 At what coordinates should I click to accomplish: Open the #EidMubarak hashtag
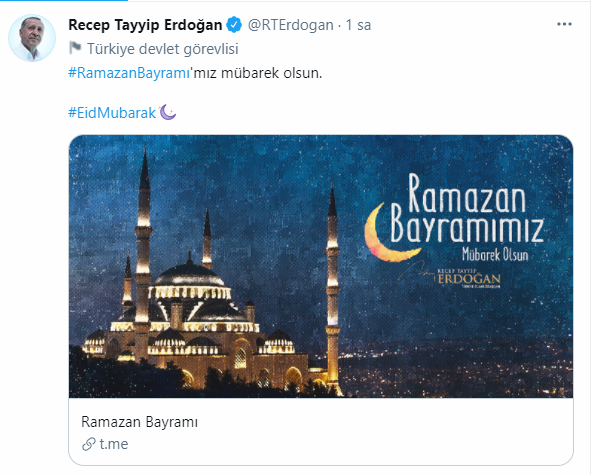112,113
